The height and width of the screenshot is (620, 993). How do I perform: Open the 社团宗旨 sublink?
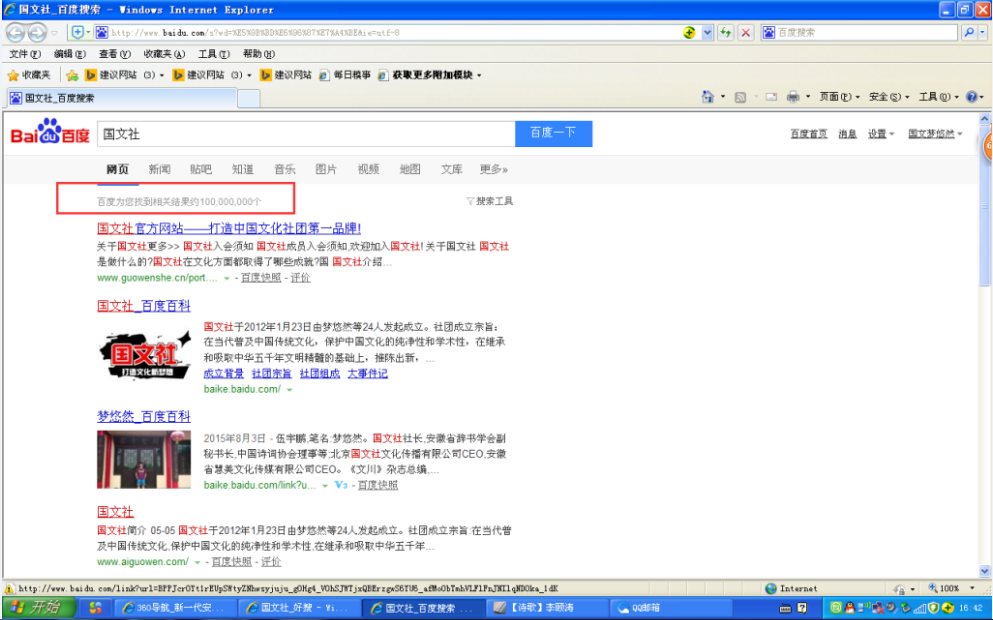coord(272,374)
